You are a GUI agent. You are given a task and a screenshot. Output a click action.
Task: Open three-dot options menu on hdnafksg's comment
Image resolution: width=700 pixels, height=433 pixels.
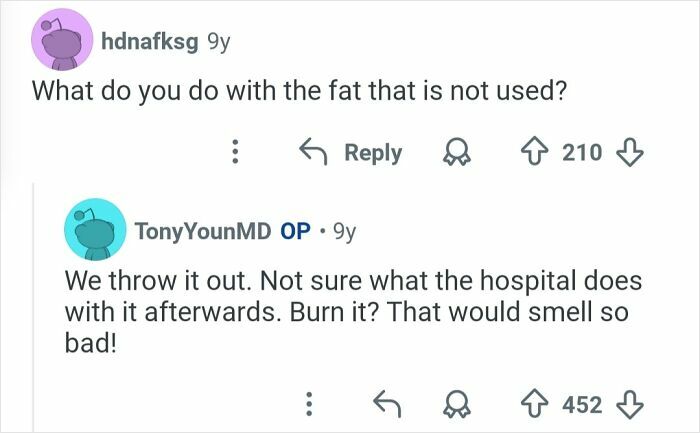click(236, 152)
